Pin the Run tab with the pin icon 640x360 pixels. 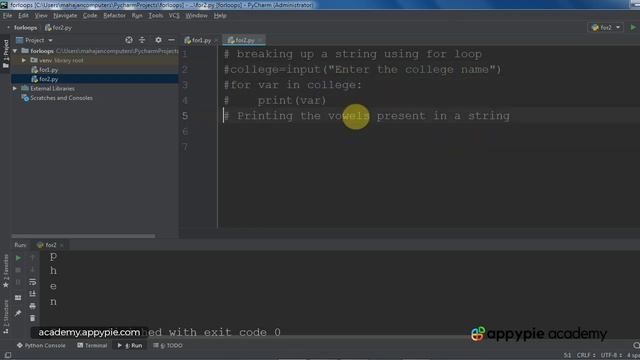click(18, 313)
